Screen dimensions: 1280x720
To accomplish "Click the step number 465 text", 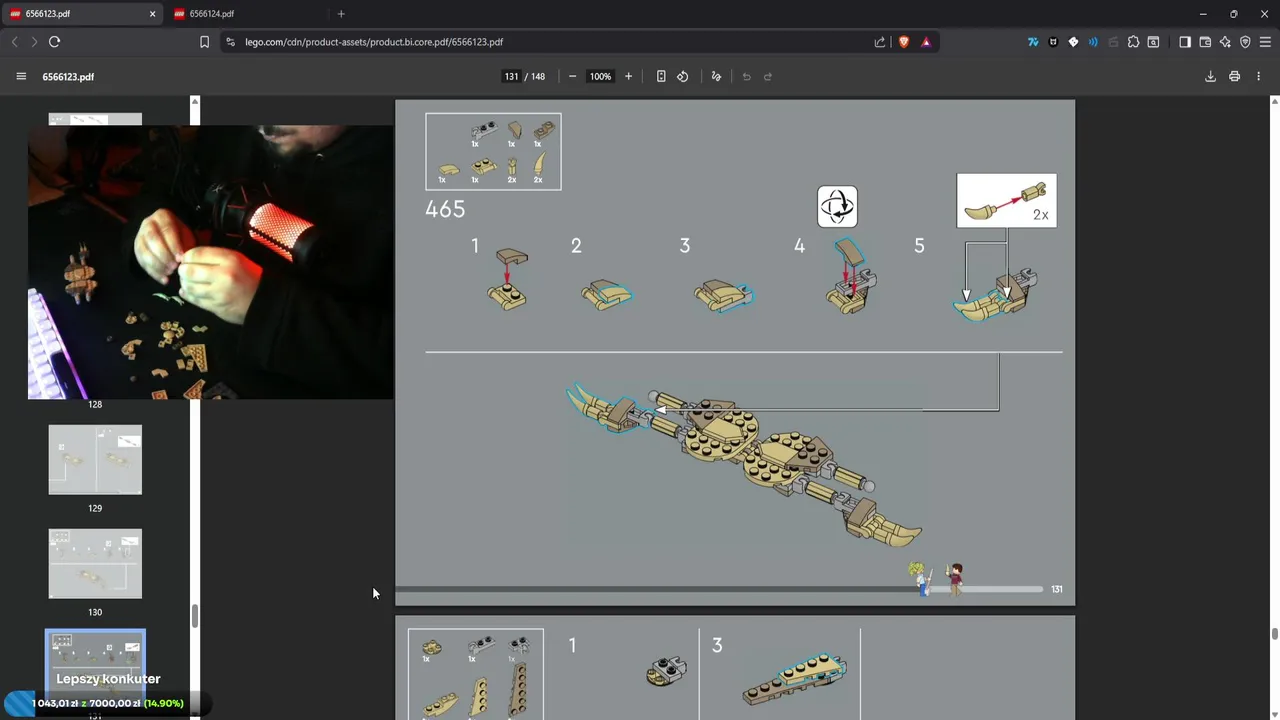I will coord(445,209).
